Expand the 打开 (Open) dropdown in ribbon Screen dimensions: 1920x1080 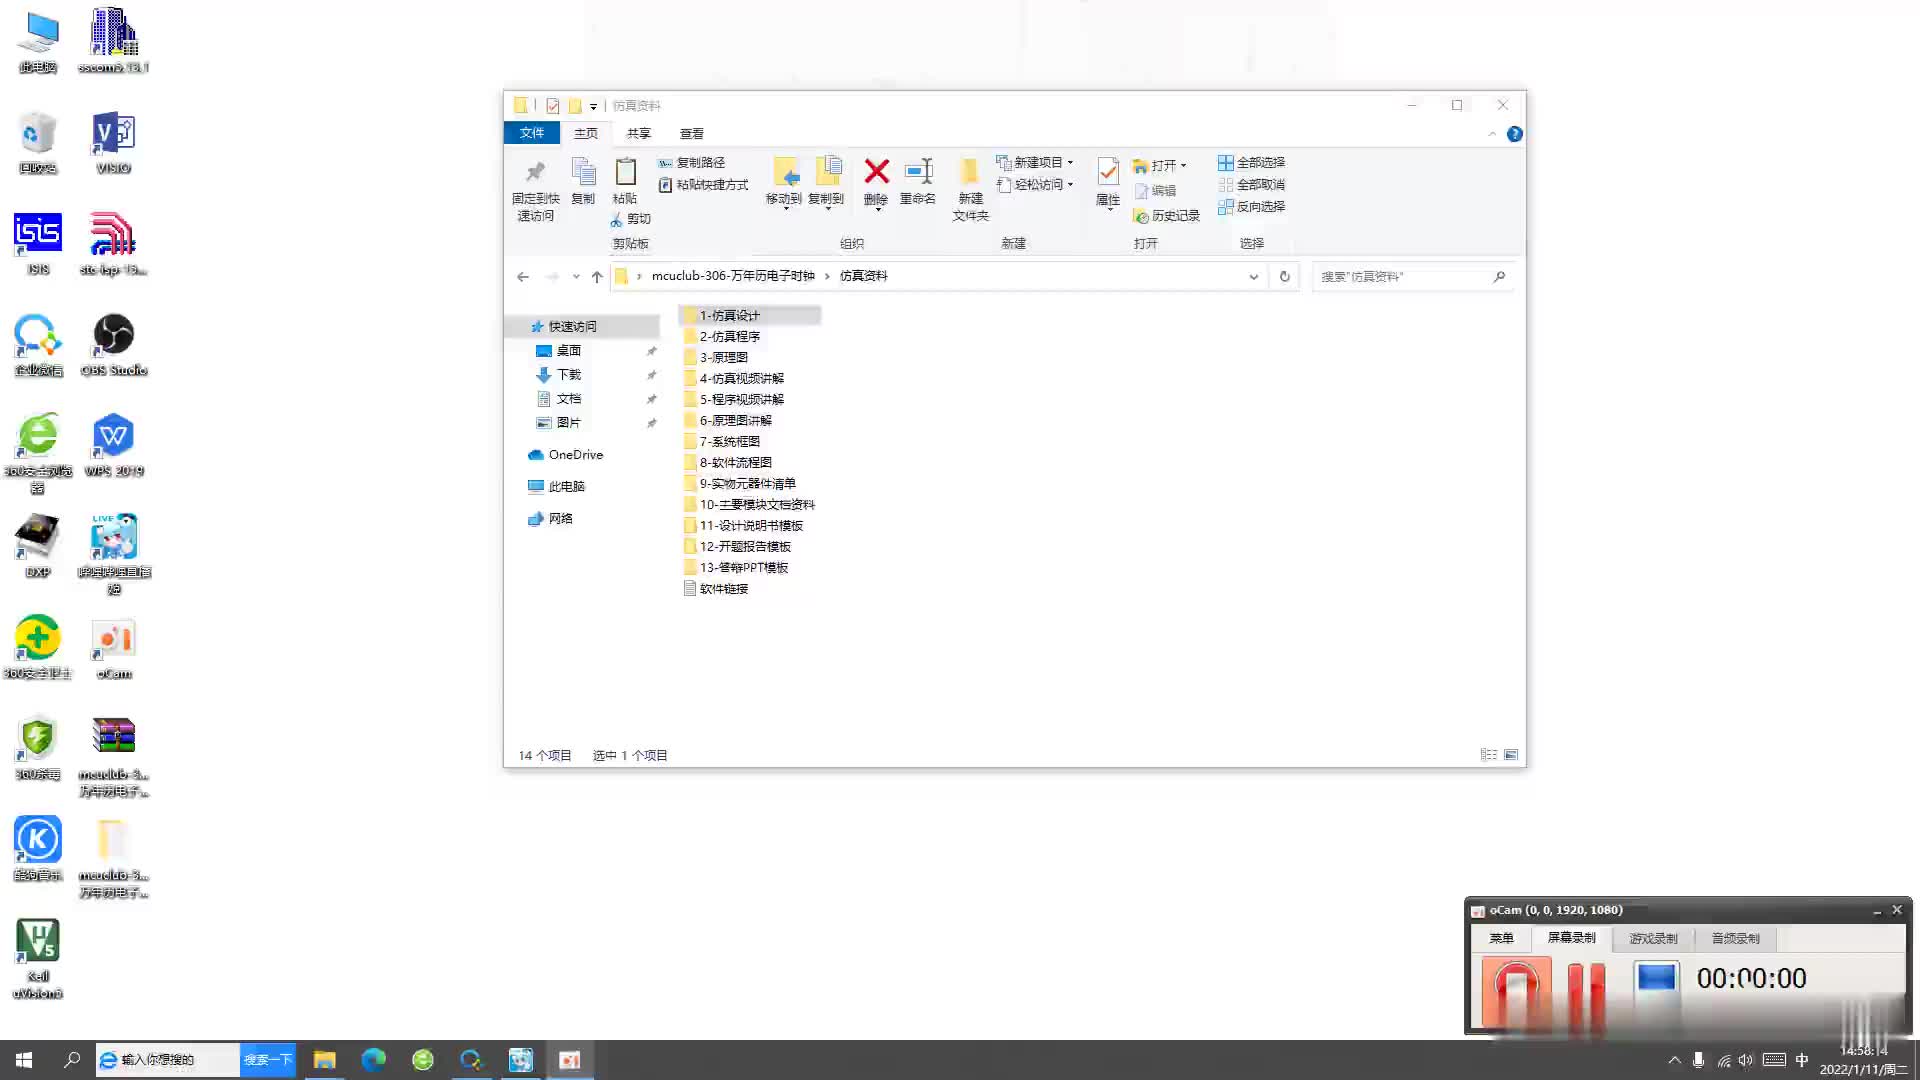[1183, 166]
